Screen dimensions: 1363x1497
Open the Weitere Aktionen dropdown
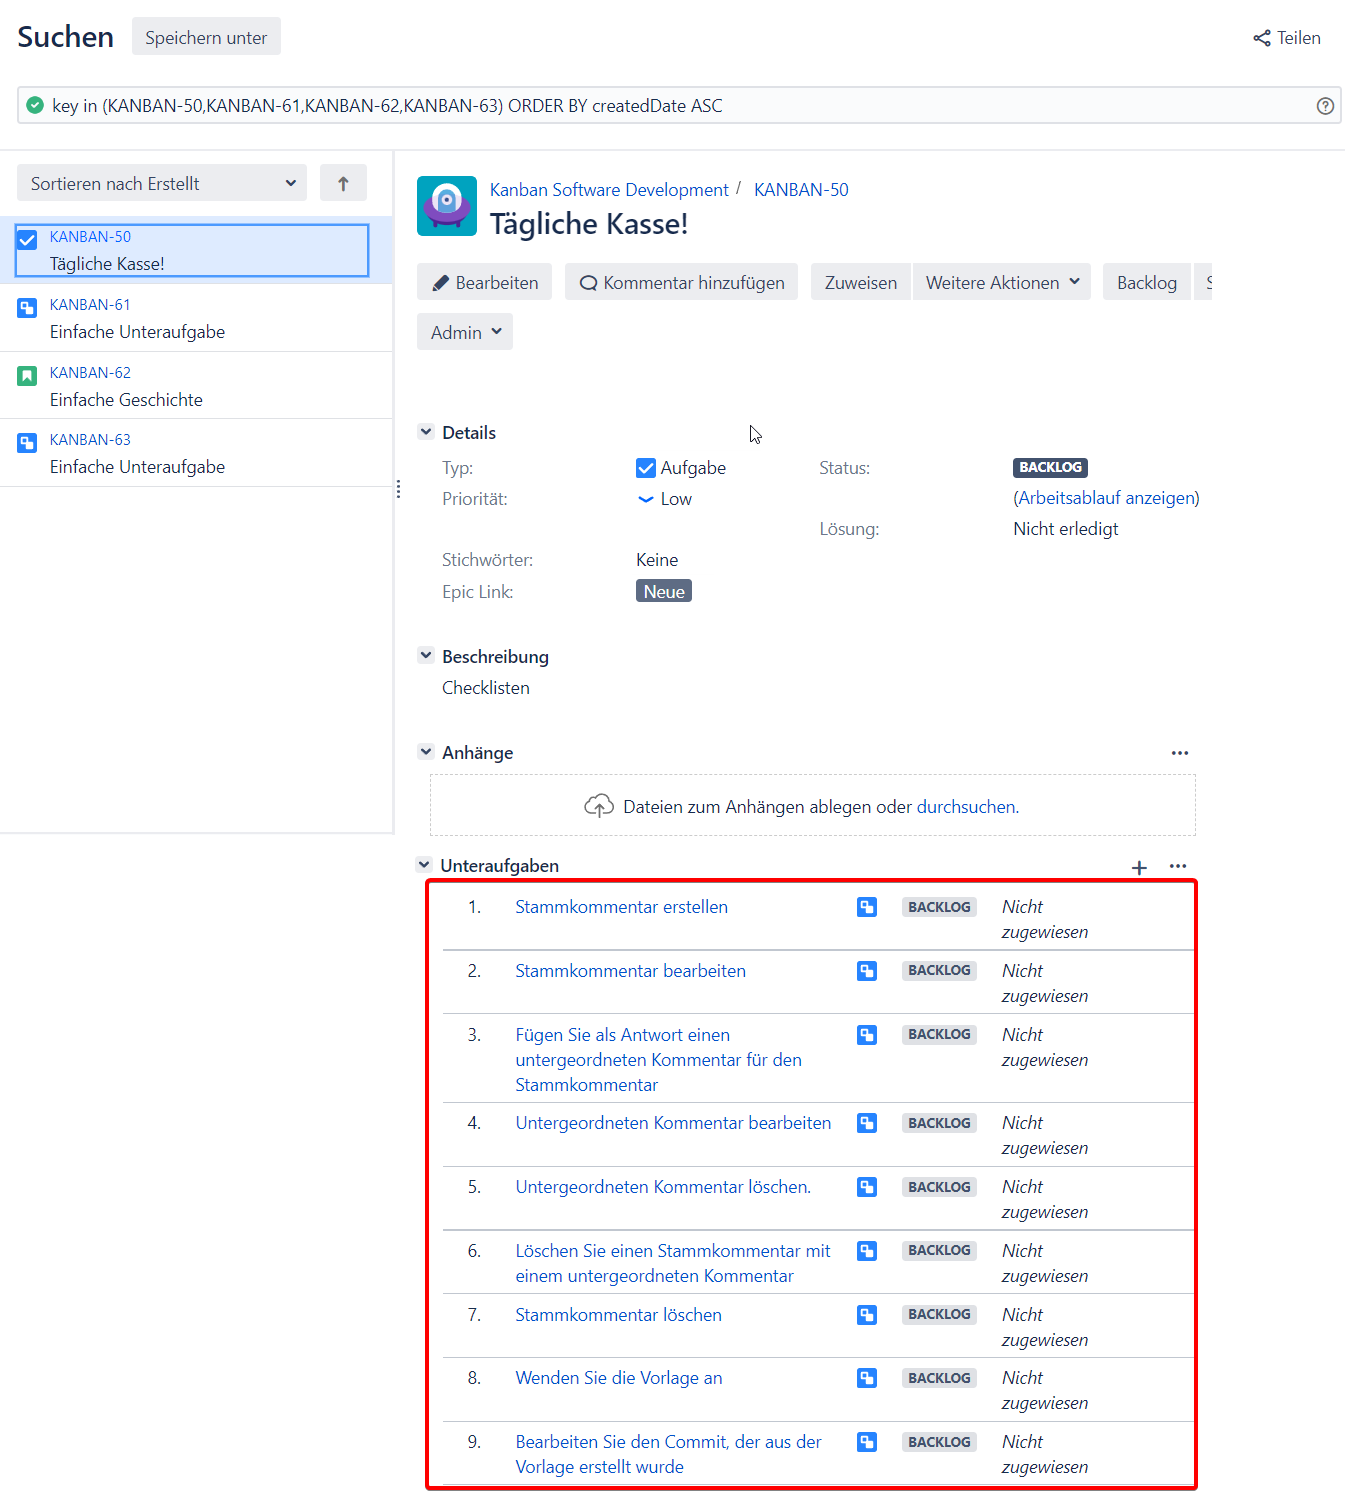click(x=1001, y=283)
